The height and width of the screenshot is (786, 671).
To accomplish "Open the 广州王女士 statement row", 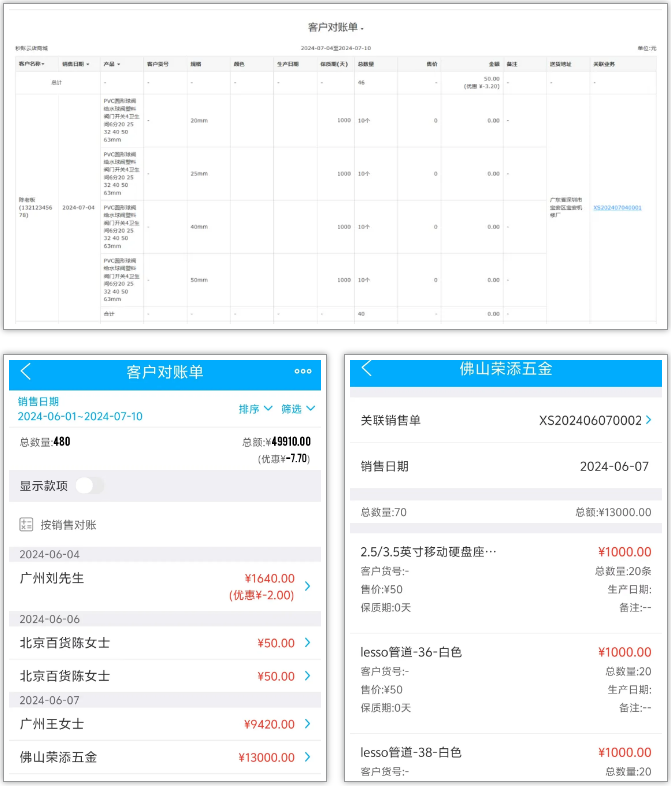I will (x=165, y=724).
